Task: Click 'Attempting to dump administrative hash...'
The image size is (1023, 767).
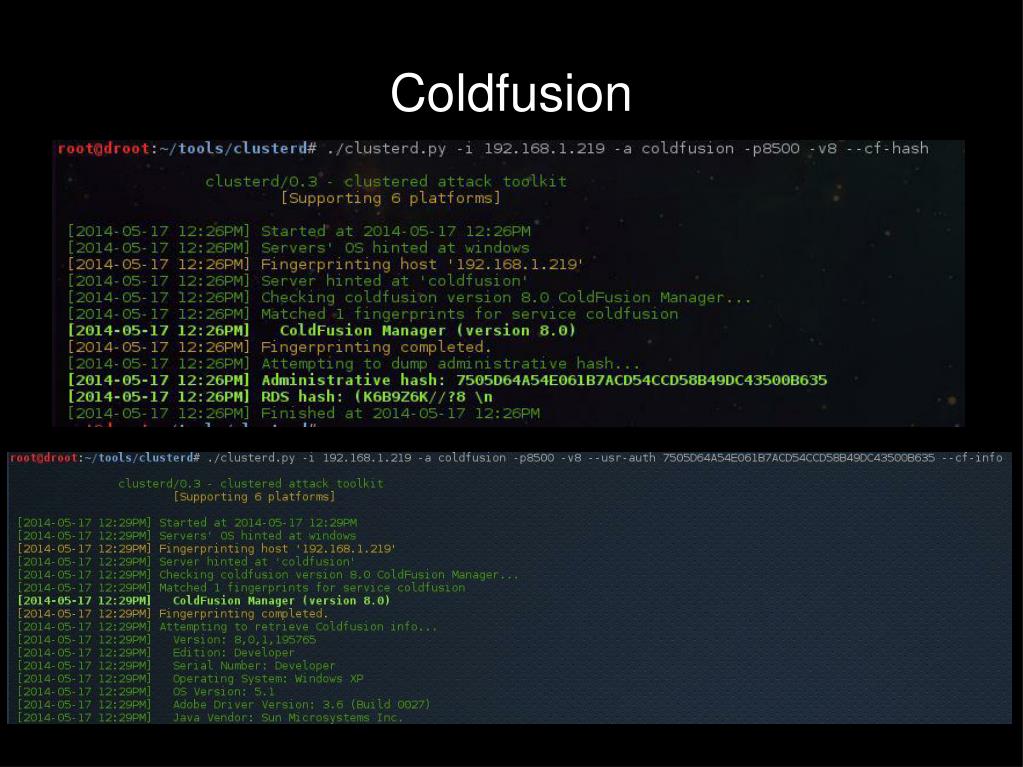Action: click(450, 363)
